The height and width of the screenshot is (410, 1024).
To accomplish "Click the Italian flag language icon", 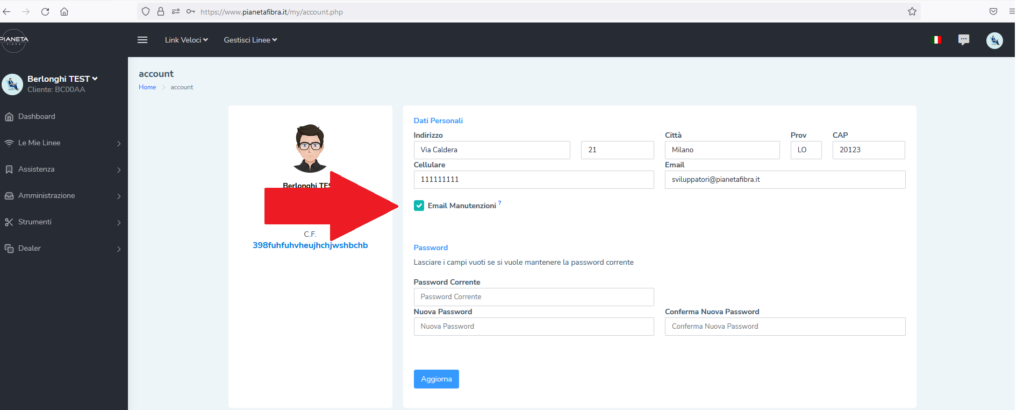I will click(x=936, y=40).
